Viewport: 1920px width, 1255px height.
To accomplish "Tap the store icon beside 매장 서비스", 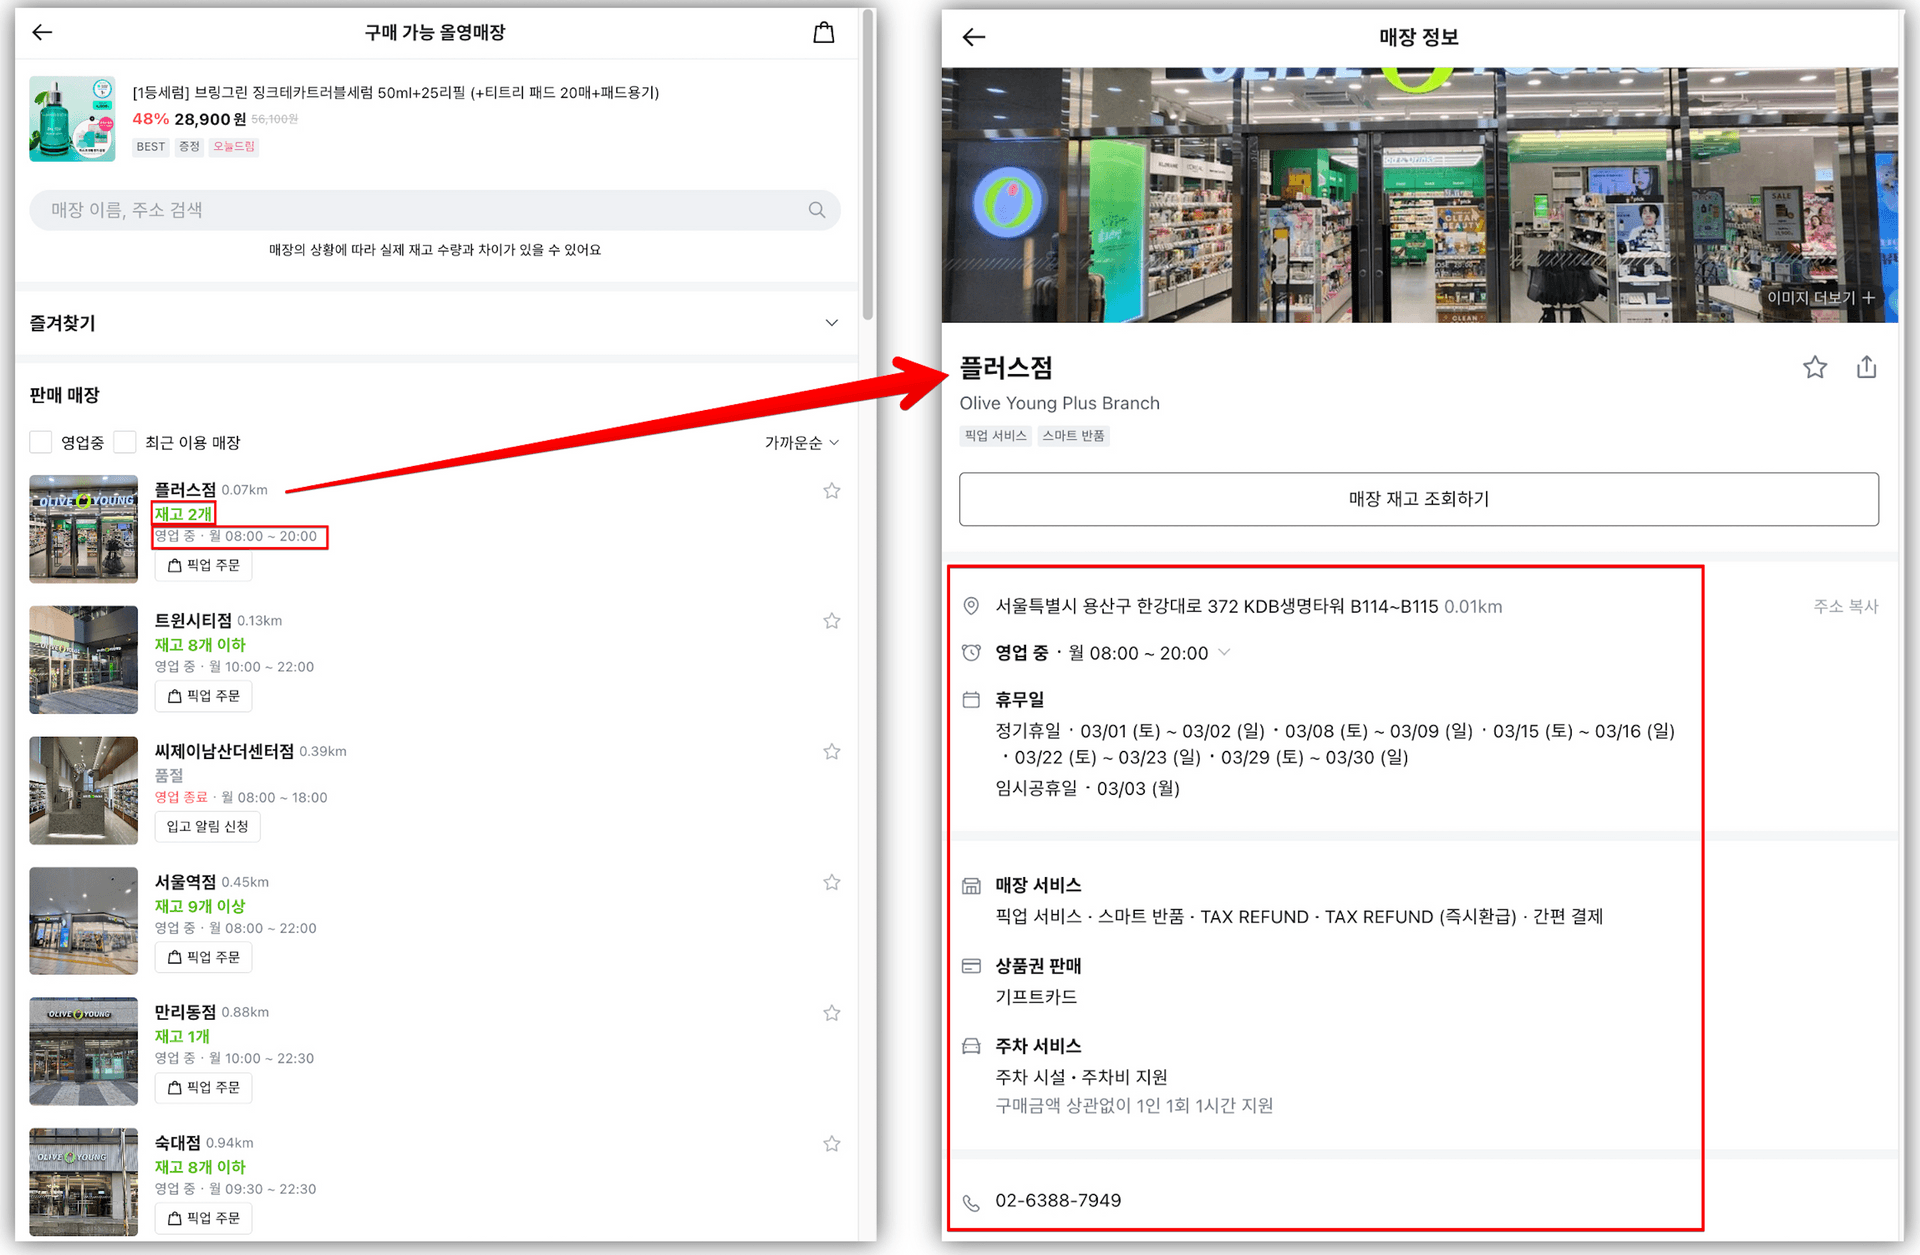I will 971,886.
